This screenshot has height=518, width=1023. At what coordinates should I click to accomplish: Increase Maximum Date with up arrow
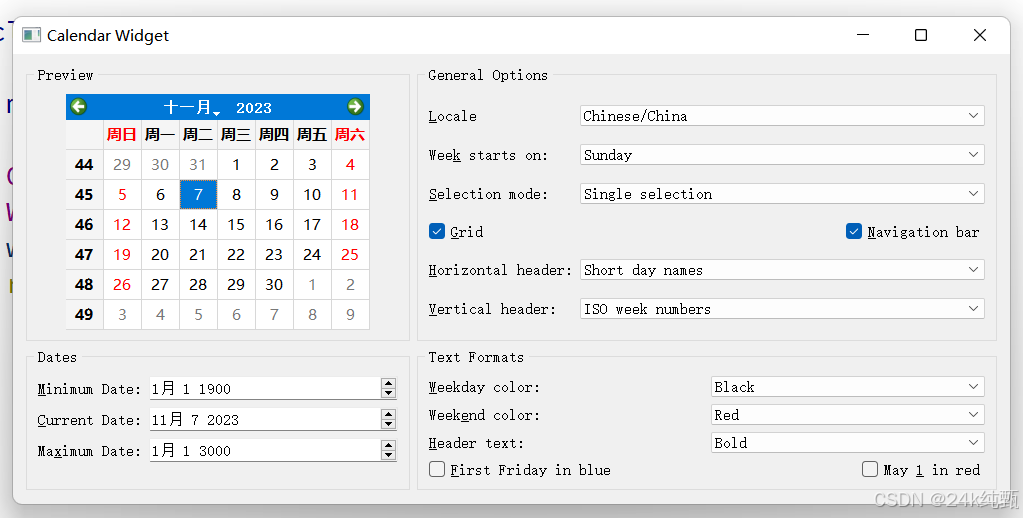(x=388, y=445)
